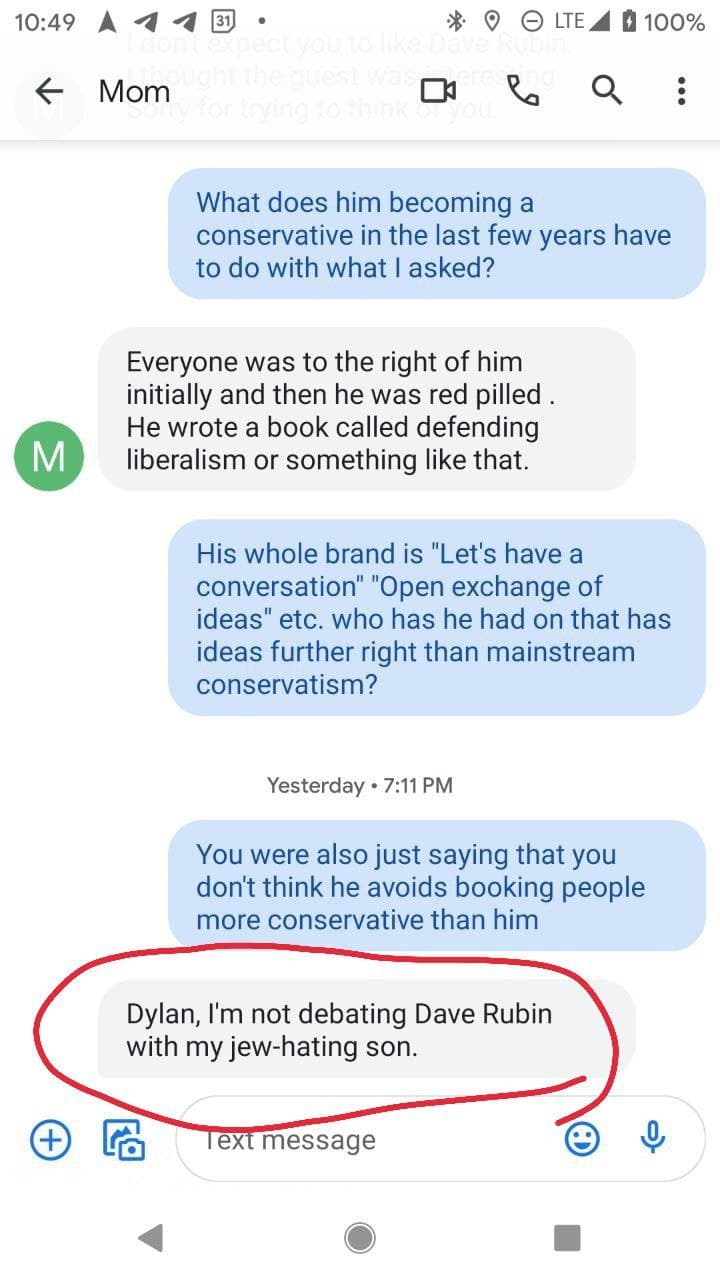Tap the "His whole brand is" message
The image size is (720, 1280).
(437, 617)
